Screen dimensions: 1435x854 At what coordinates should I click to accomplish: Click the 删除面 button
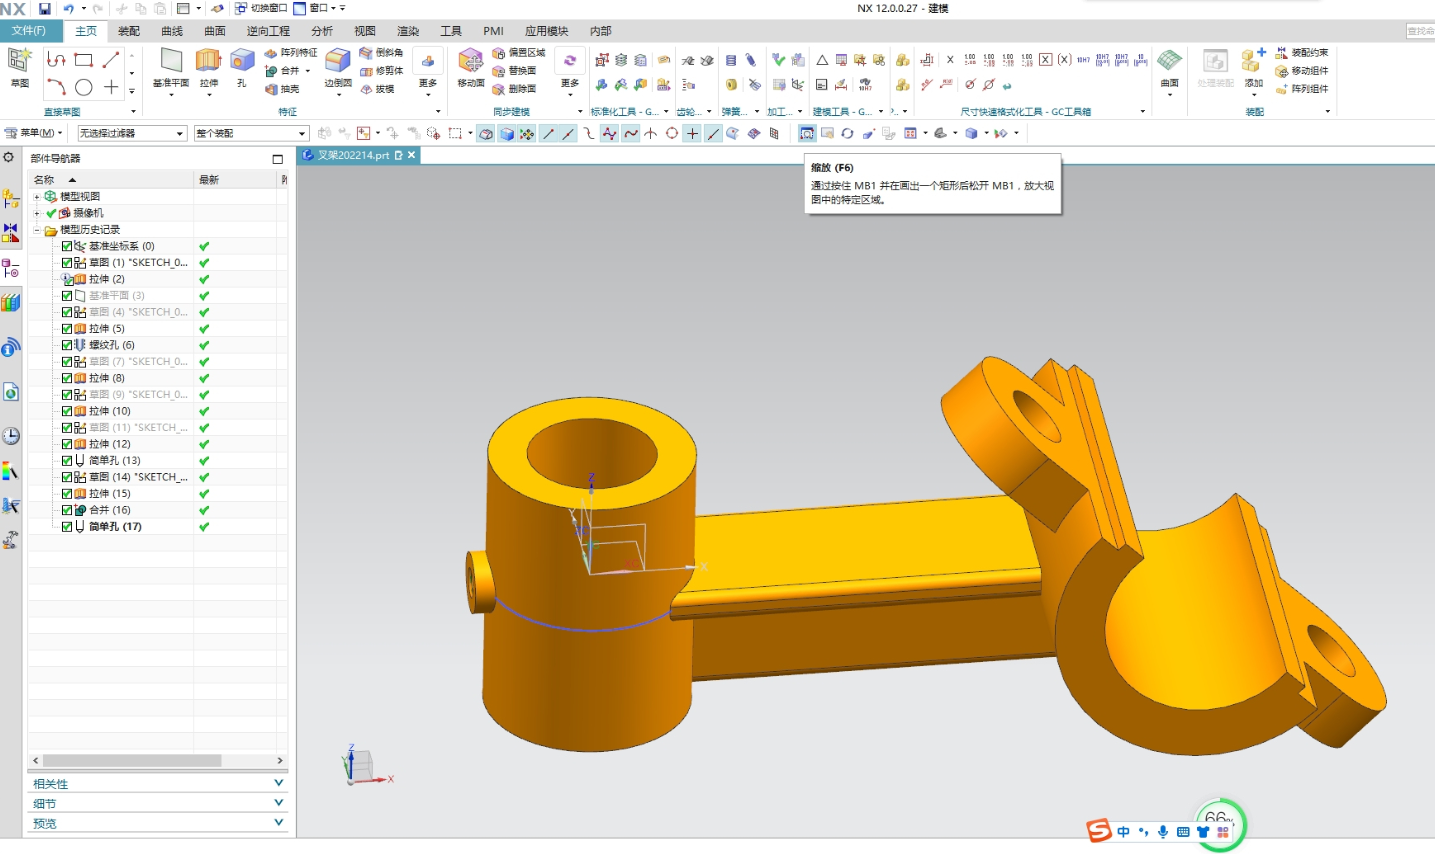(x=515, y=89)
